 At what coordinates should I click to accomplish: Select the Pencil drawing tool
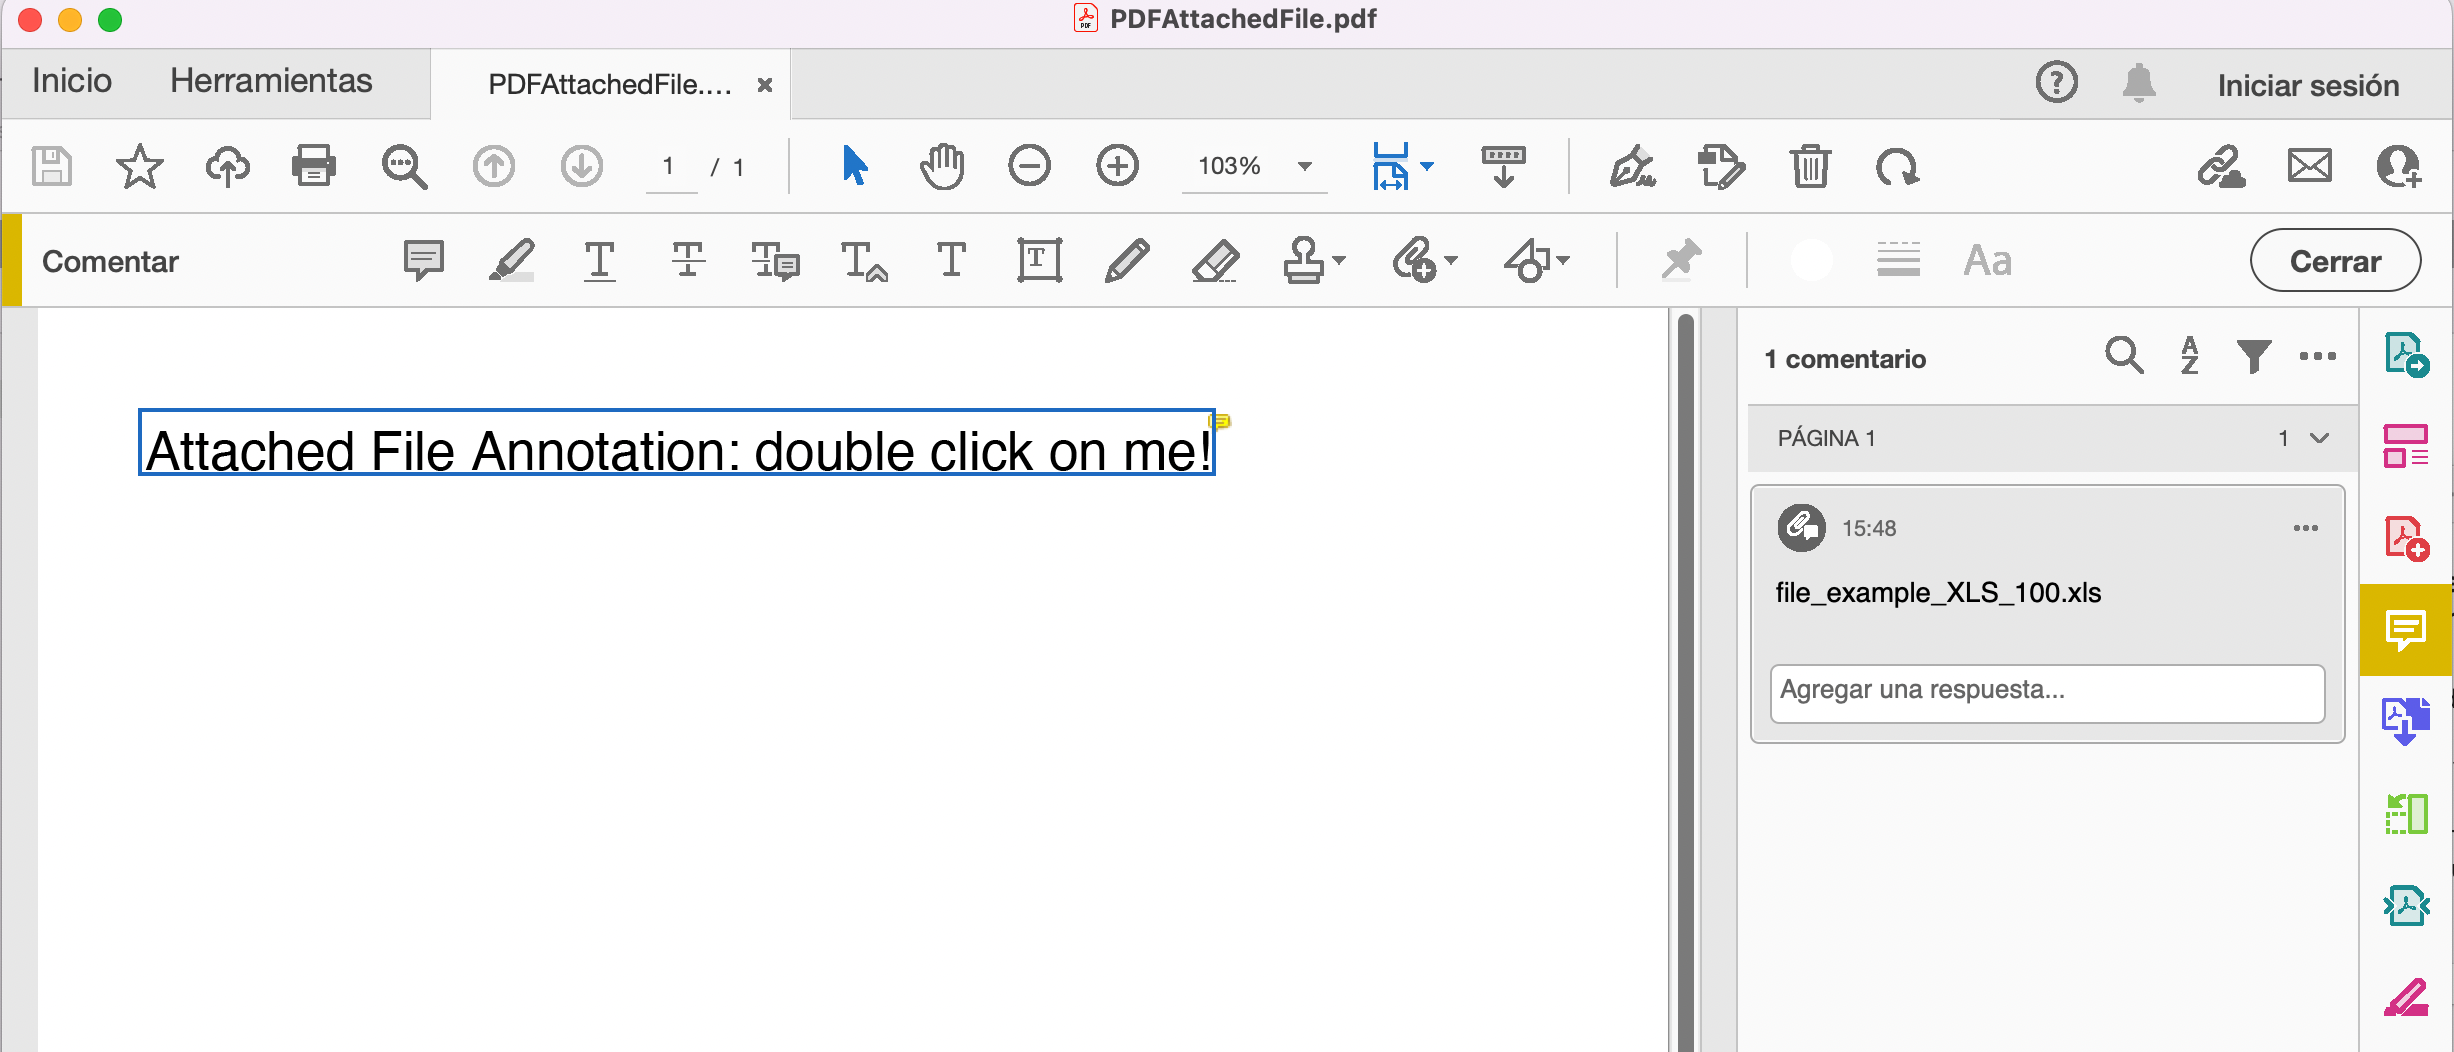[1127, 261]
